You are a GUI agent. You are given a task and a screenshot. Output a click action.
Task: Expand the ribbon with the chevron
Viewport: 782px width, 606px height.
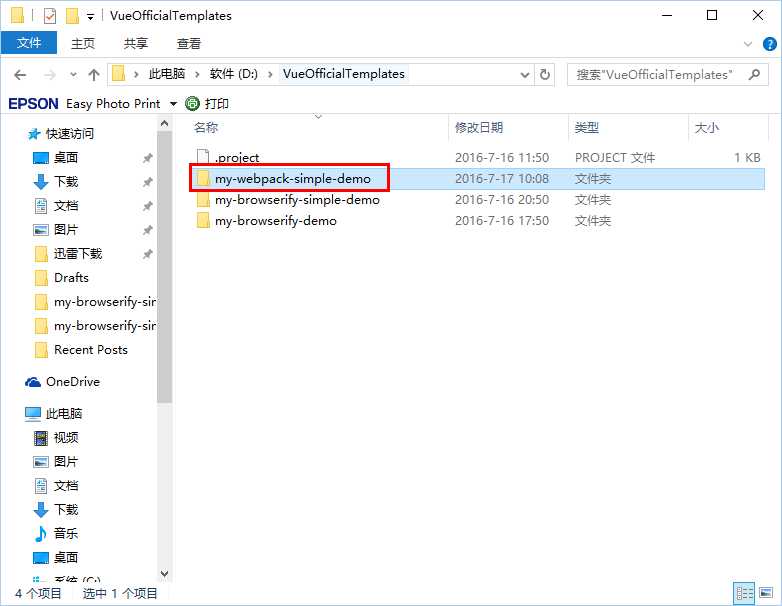(748, 44)
